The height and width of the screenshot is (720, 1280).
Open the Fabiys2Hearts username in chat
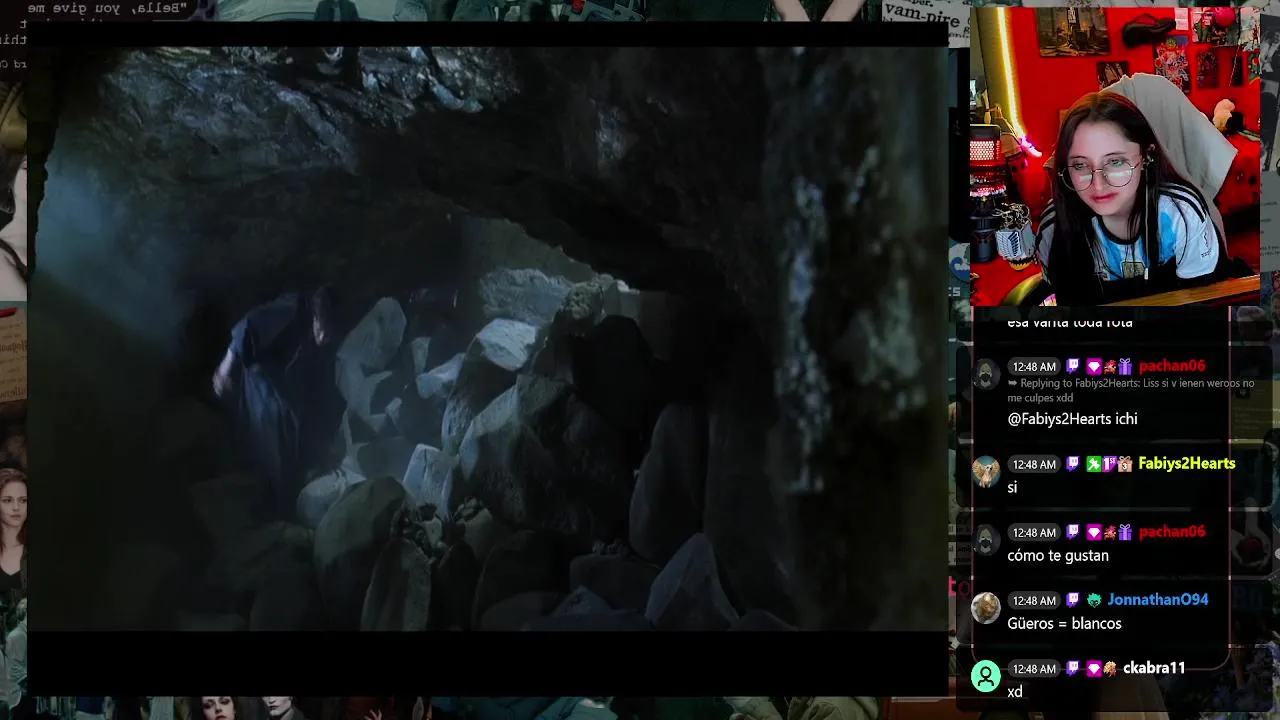pyautogui.click(x=1187, y=464)
